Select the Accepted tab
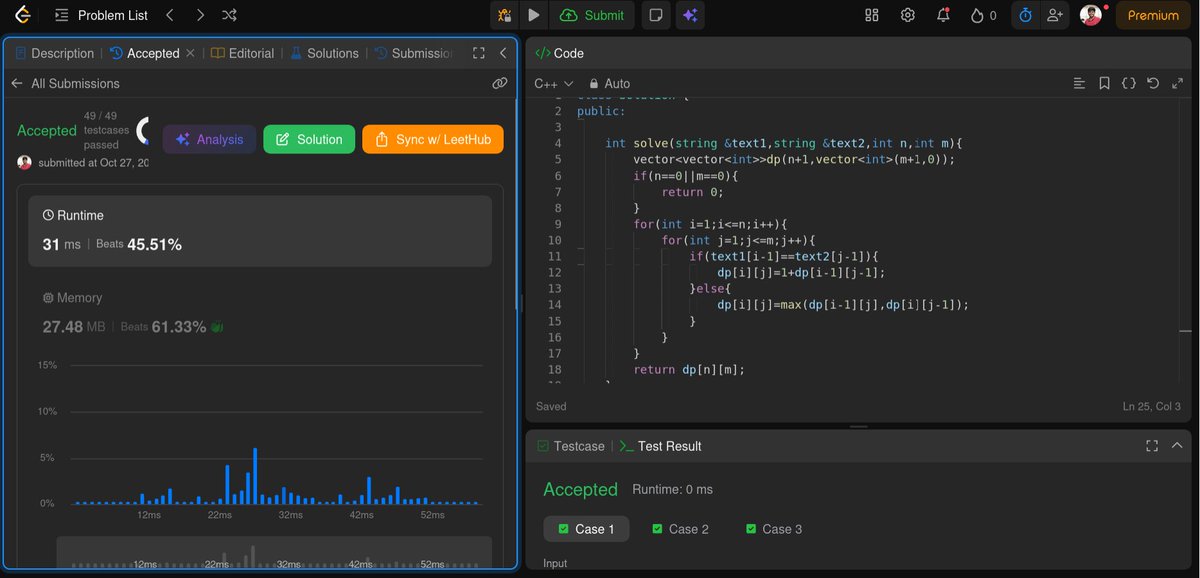 coord(145,53)
